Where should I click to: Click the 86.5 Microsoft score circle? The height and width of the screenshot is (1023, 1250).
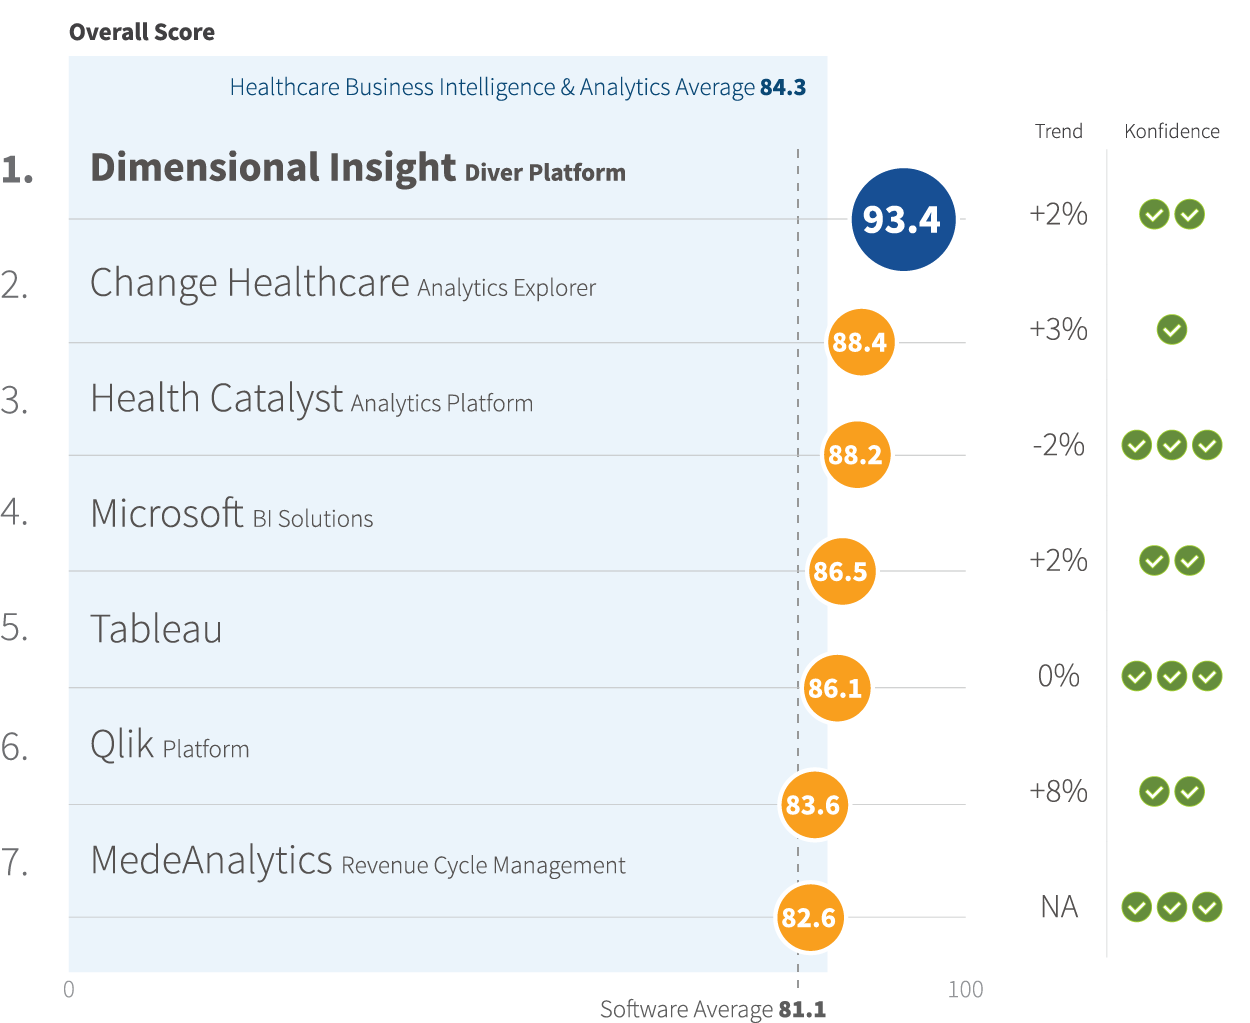(841, 571)
